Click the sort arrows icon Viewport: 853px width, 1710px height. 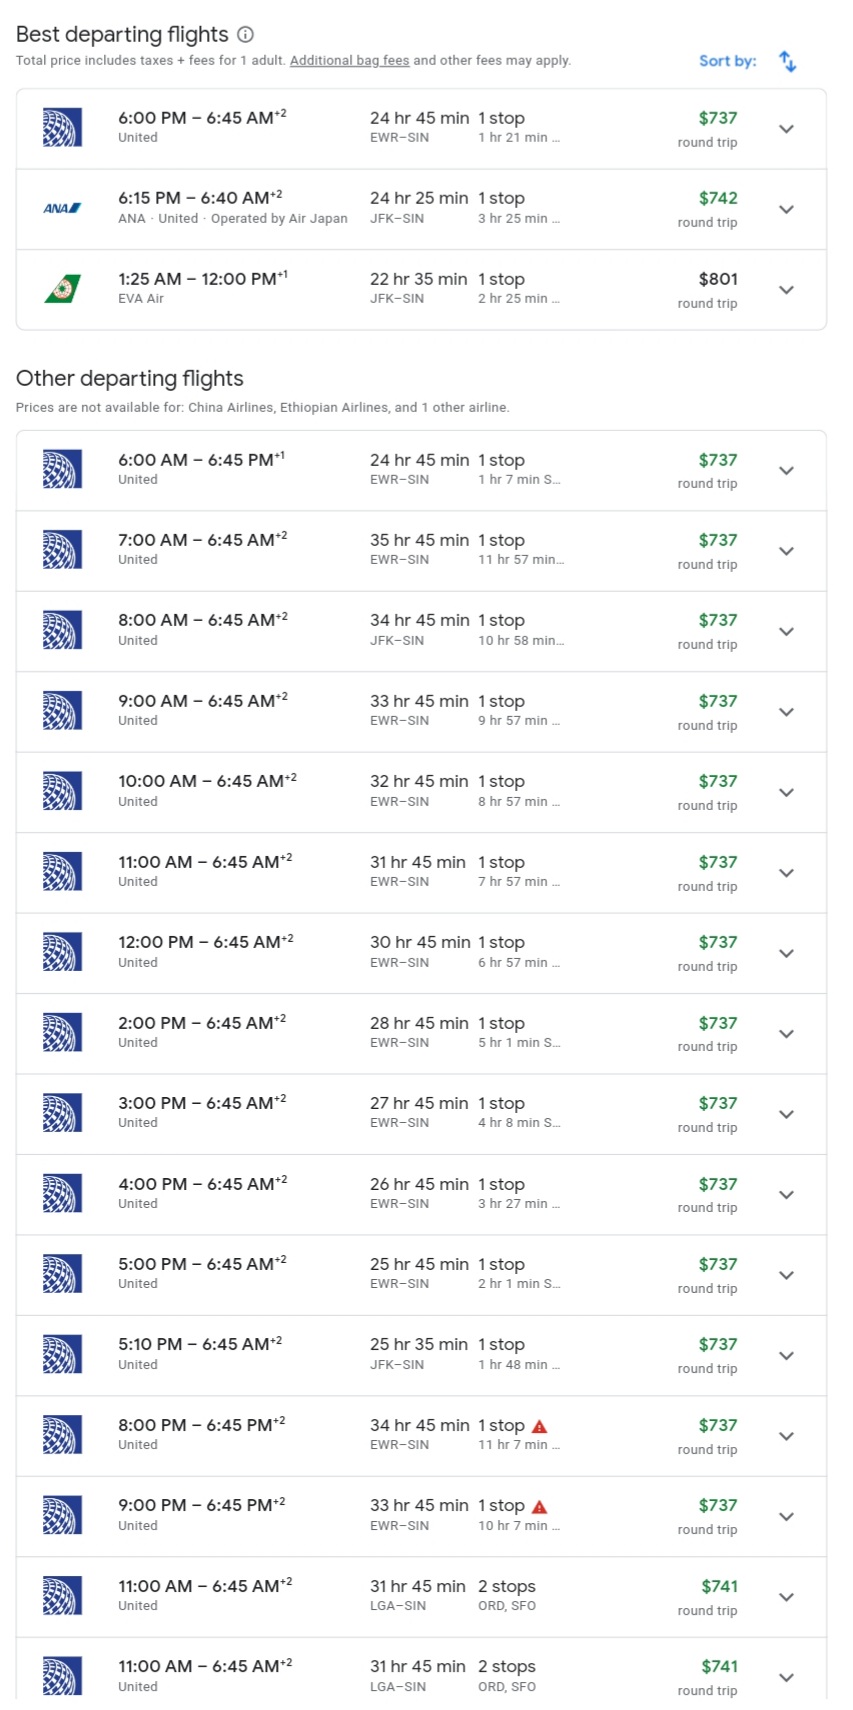tap(788, 62)
